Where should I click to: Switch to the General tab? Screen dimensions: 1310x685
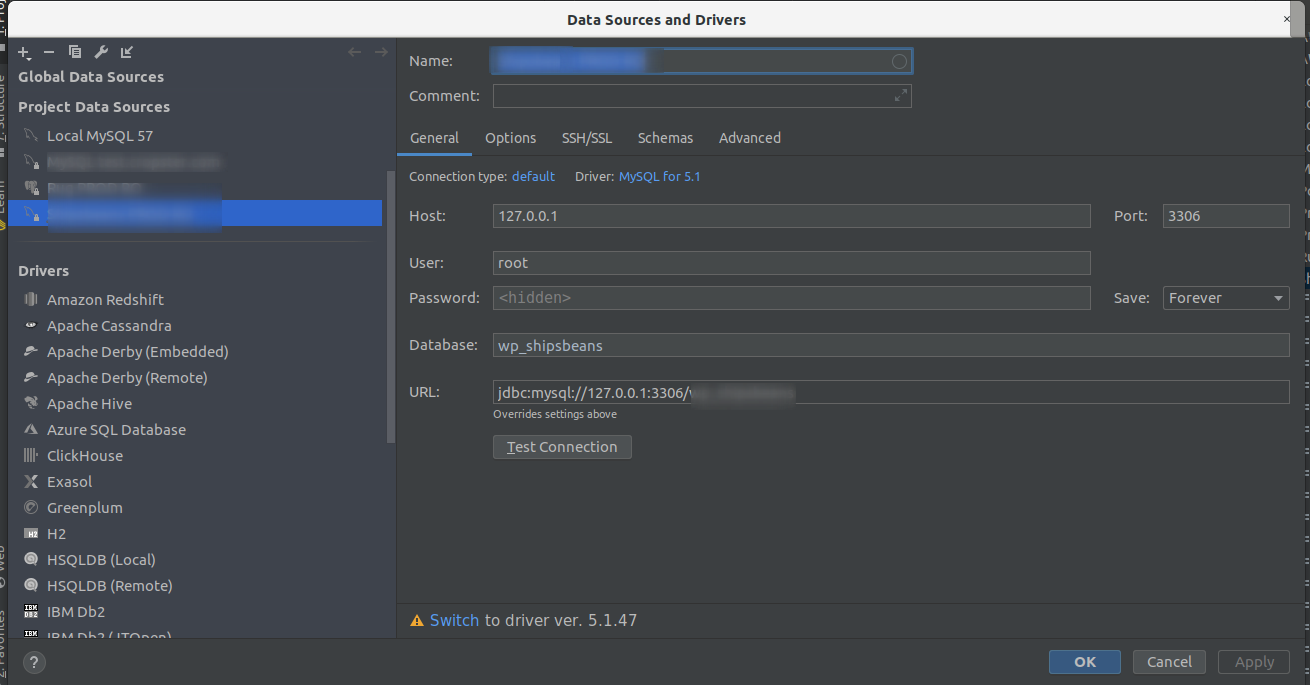pyautogui.click(x=434, y=138)
